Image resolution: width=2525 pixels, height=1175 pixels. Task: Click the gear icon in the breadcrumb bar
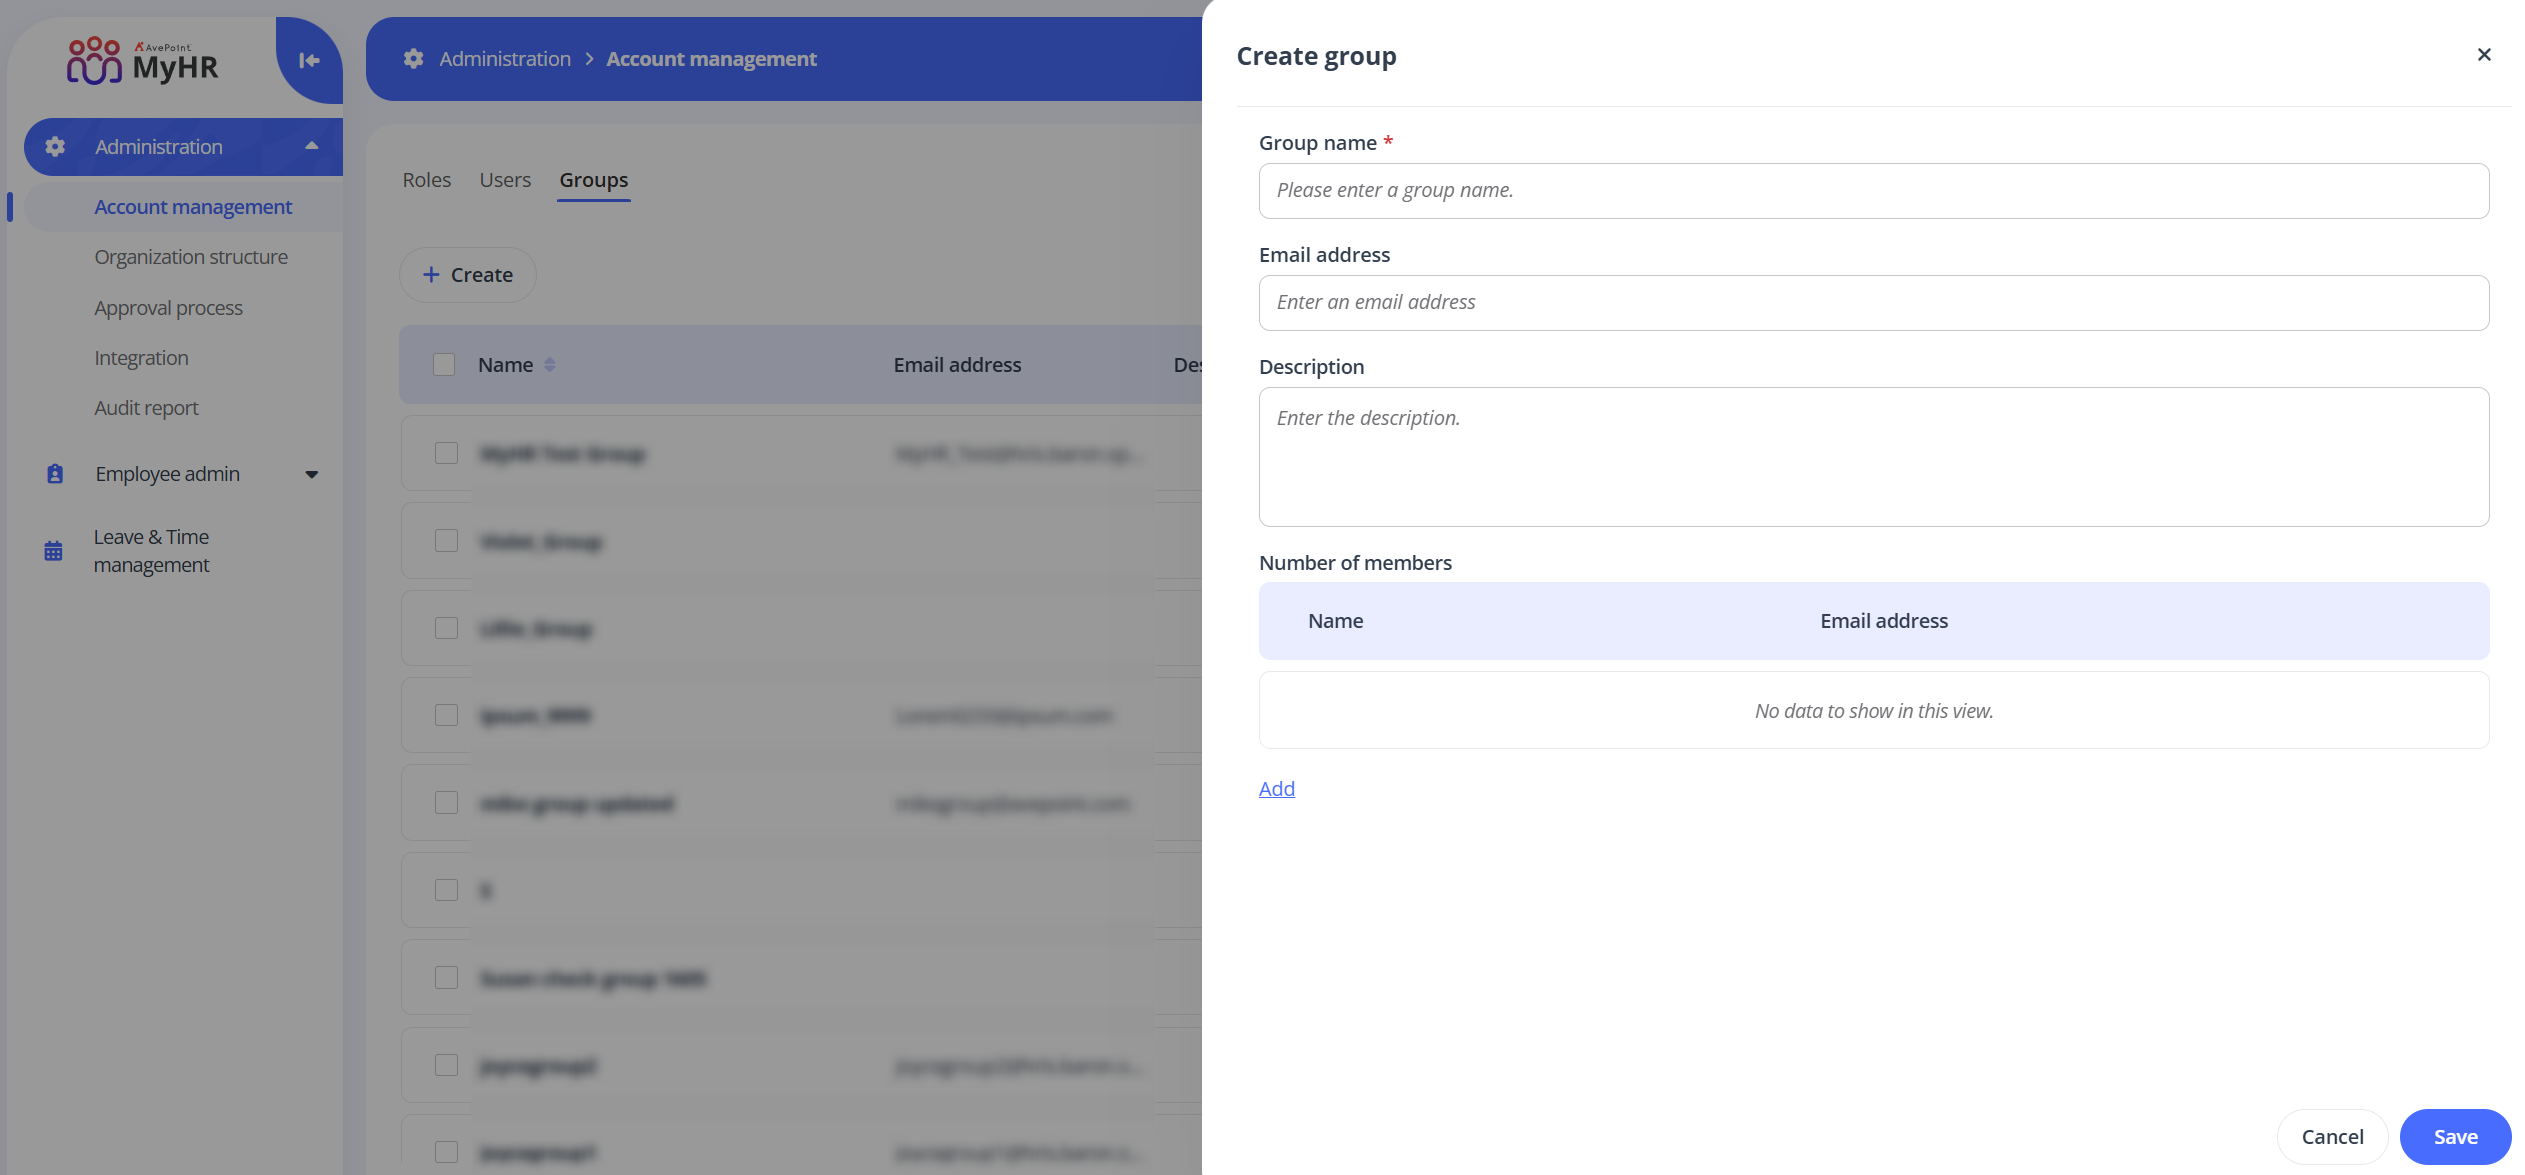[x=413, y=58]
